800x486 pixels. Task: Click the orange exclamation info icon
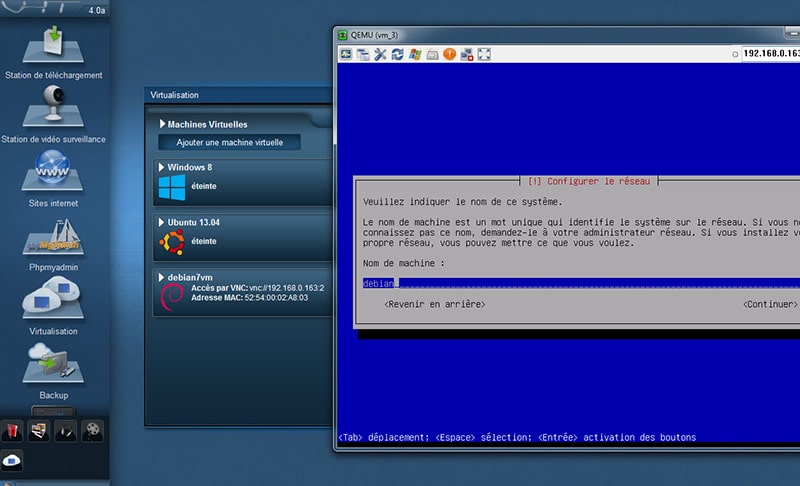449,54
